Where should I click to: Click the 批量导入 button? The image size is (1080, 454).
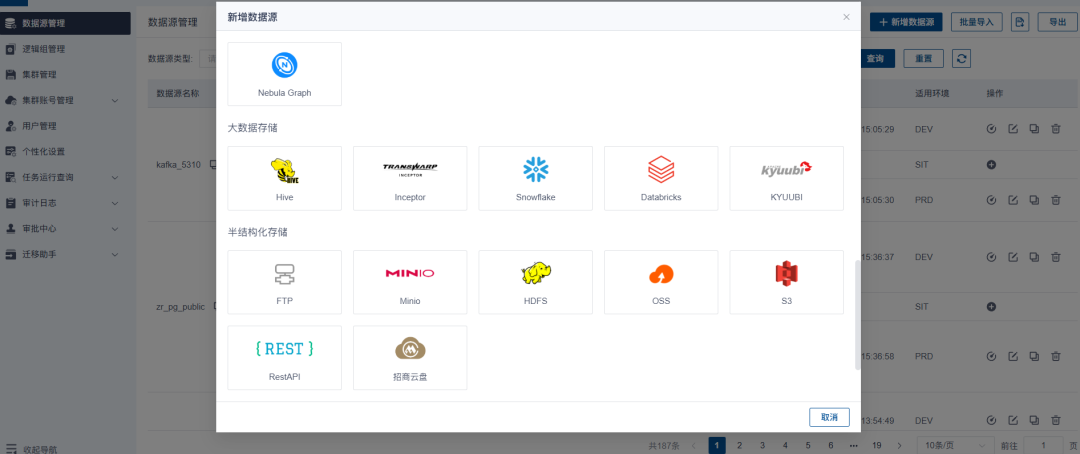(x=976, y=22)
